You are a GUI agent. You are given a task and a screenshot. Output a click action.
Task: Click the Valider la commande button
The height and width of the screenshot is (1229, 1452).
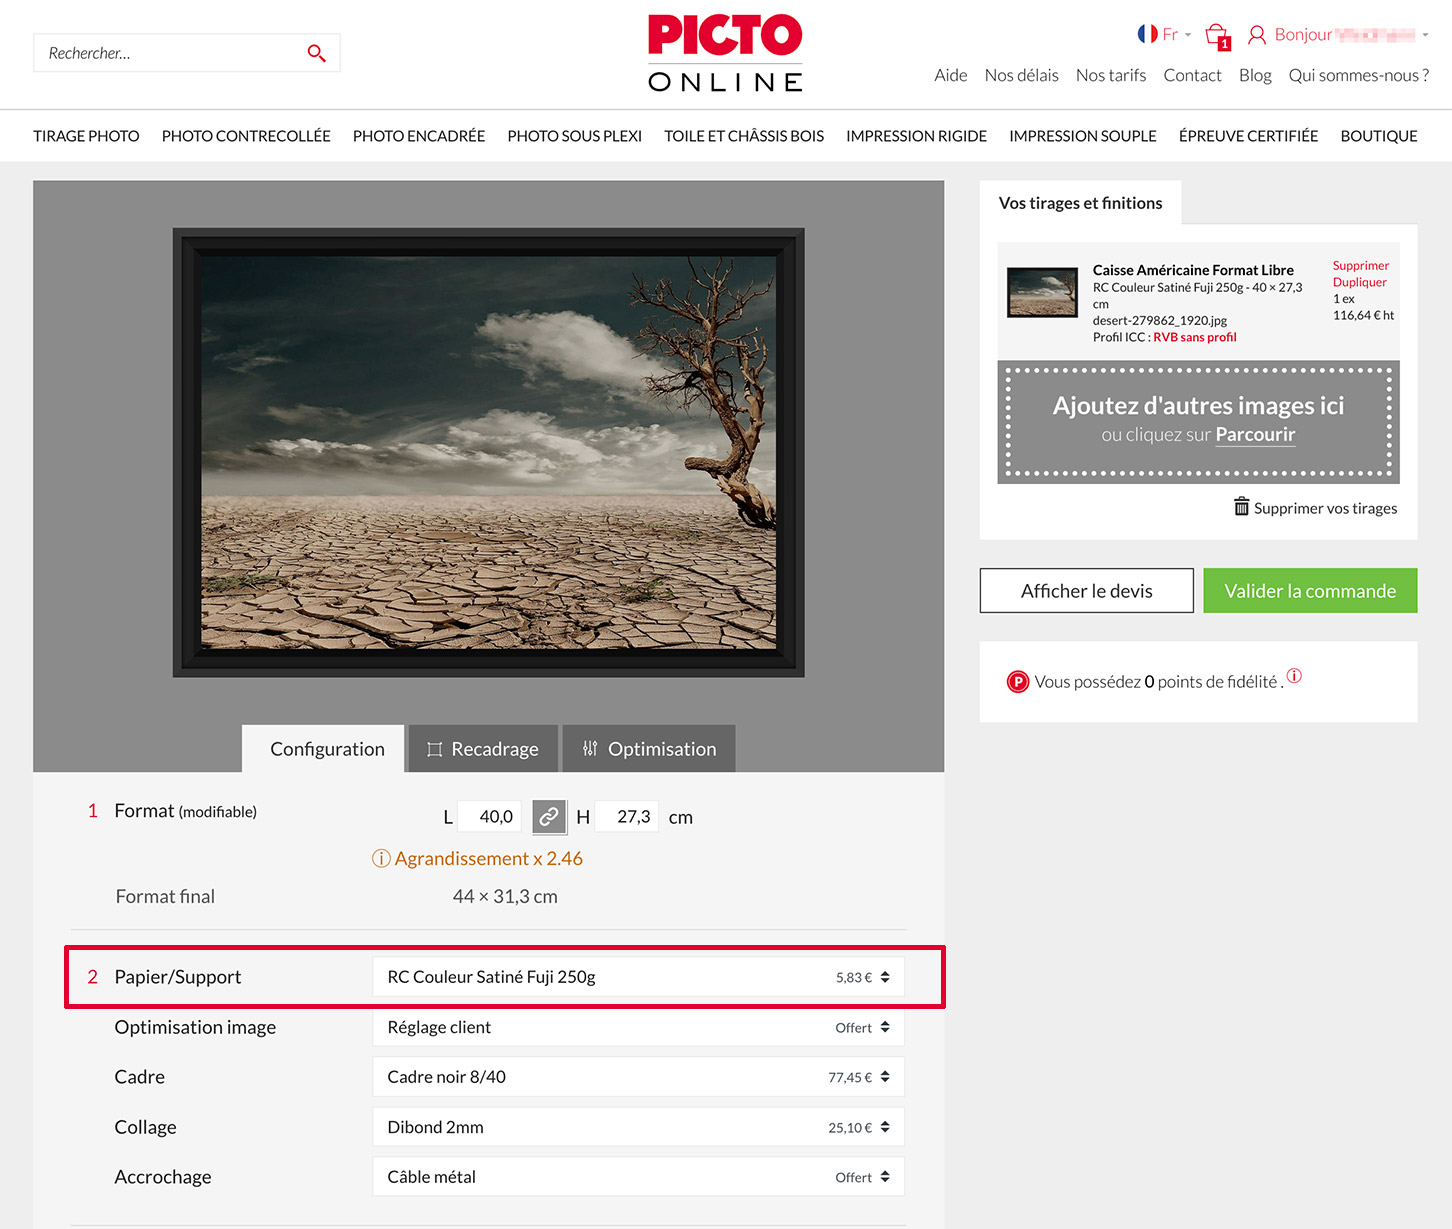[x=1309, y=591]
